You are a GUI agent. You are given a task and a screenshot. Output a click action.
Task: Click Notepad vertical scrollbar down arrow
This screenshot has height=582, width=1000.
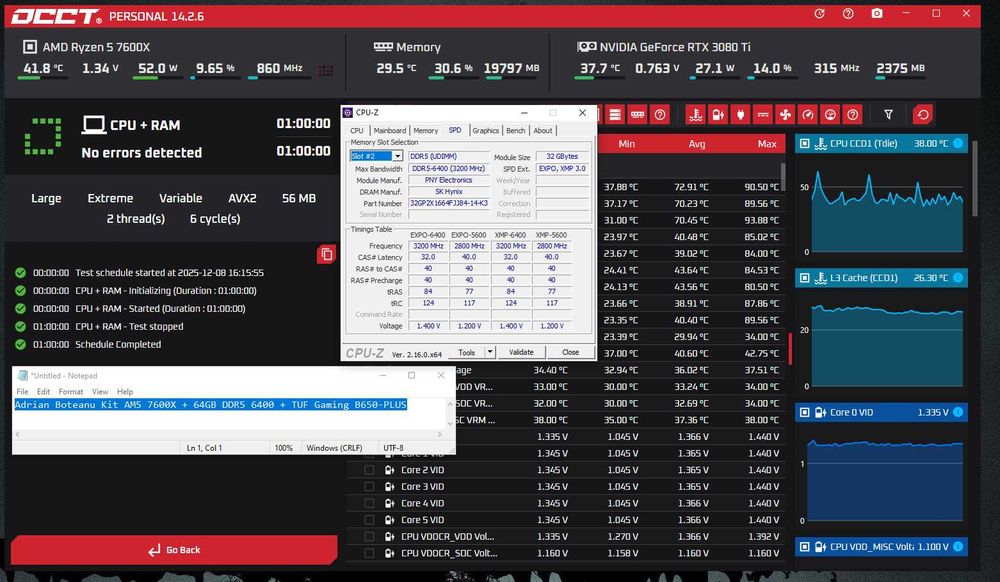pos(450,423)
